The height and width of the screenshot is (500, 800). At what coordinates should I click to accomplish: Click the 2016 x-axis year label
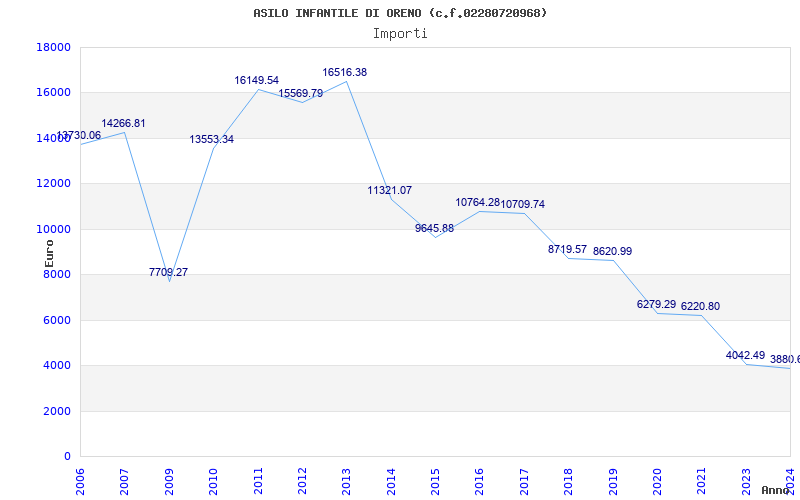pyautogui.click(x=480, y=481)
